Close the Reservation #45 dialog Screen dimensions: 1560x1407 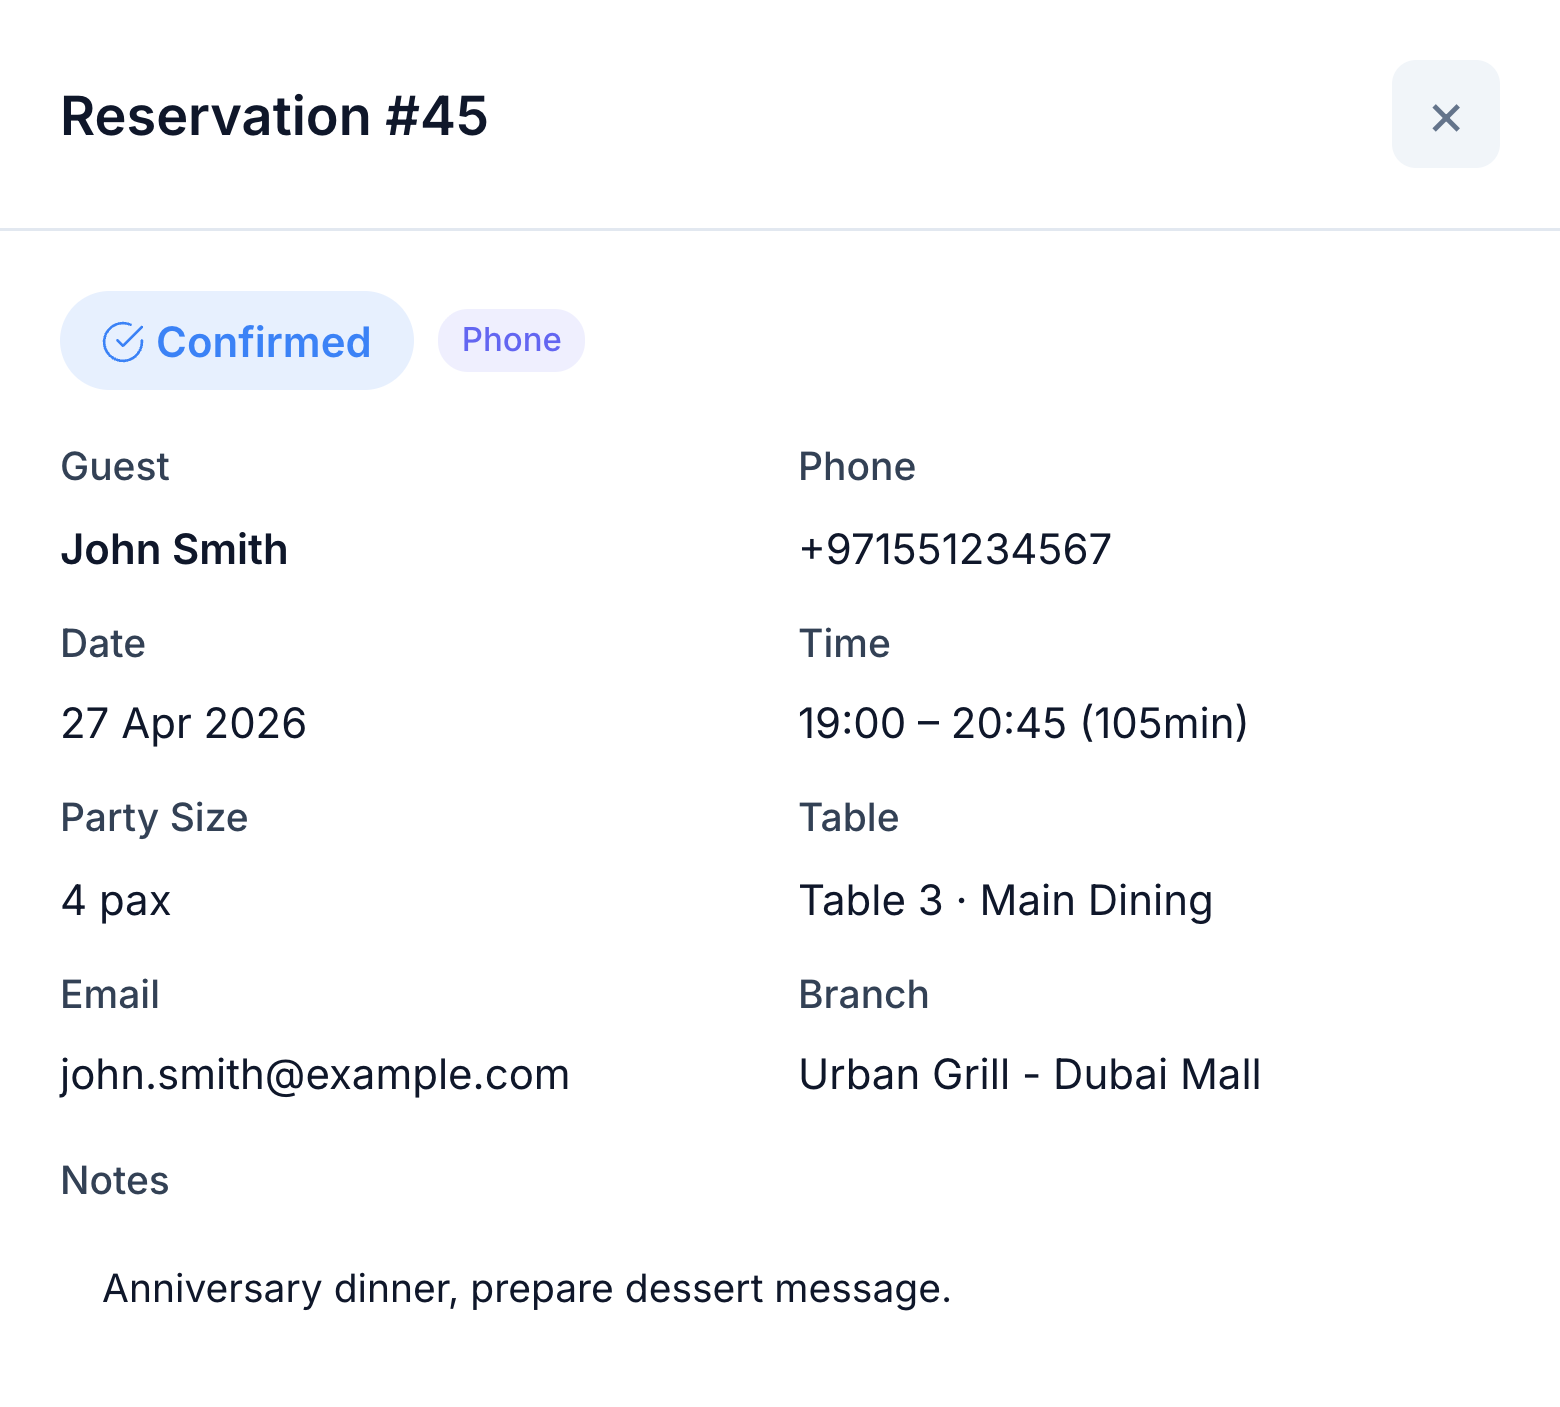point(1445,114)
